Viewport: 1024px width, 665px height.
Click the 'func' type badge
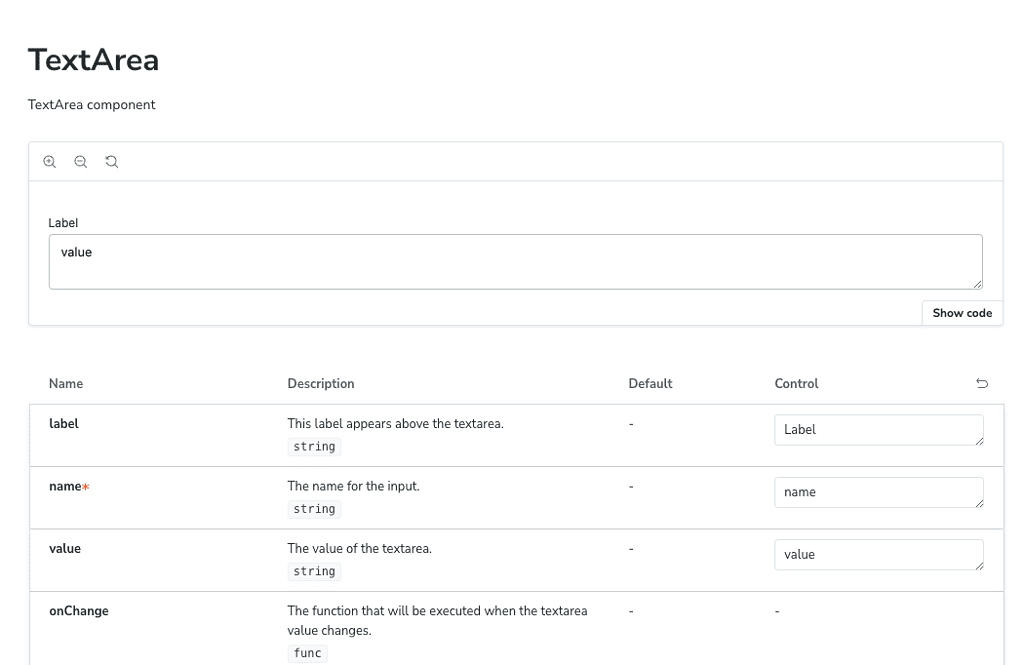(x=307, y=653)
